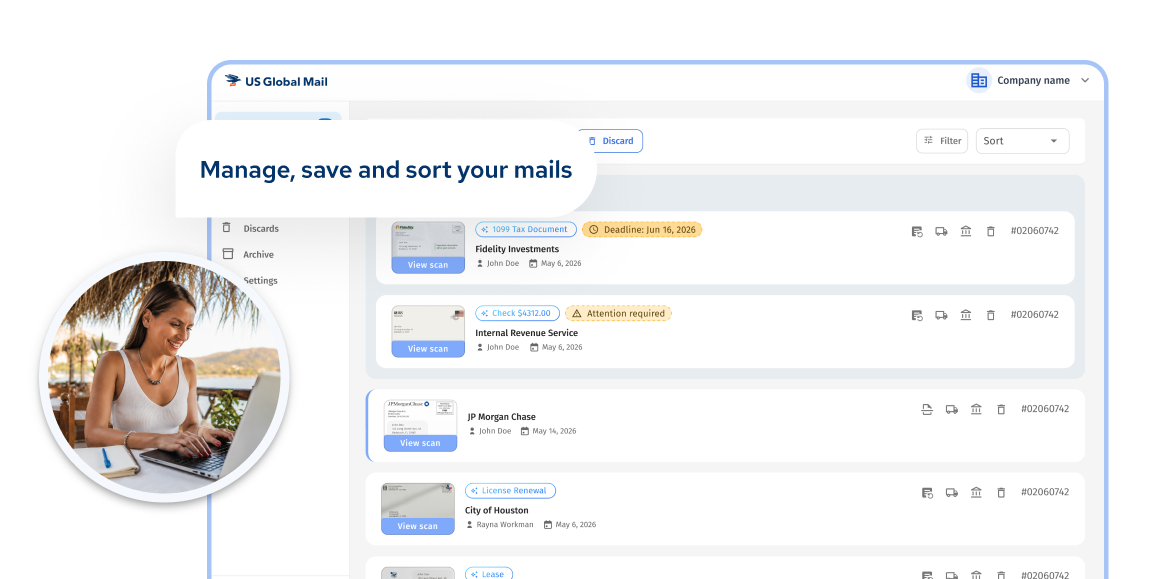The width and height of the screenshot is (1149, 579).
Task: Click the Discard button in toolbar
Action: coord(610,141)
